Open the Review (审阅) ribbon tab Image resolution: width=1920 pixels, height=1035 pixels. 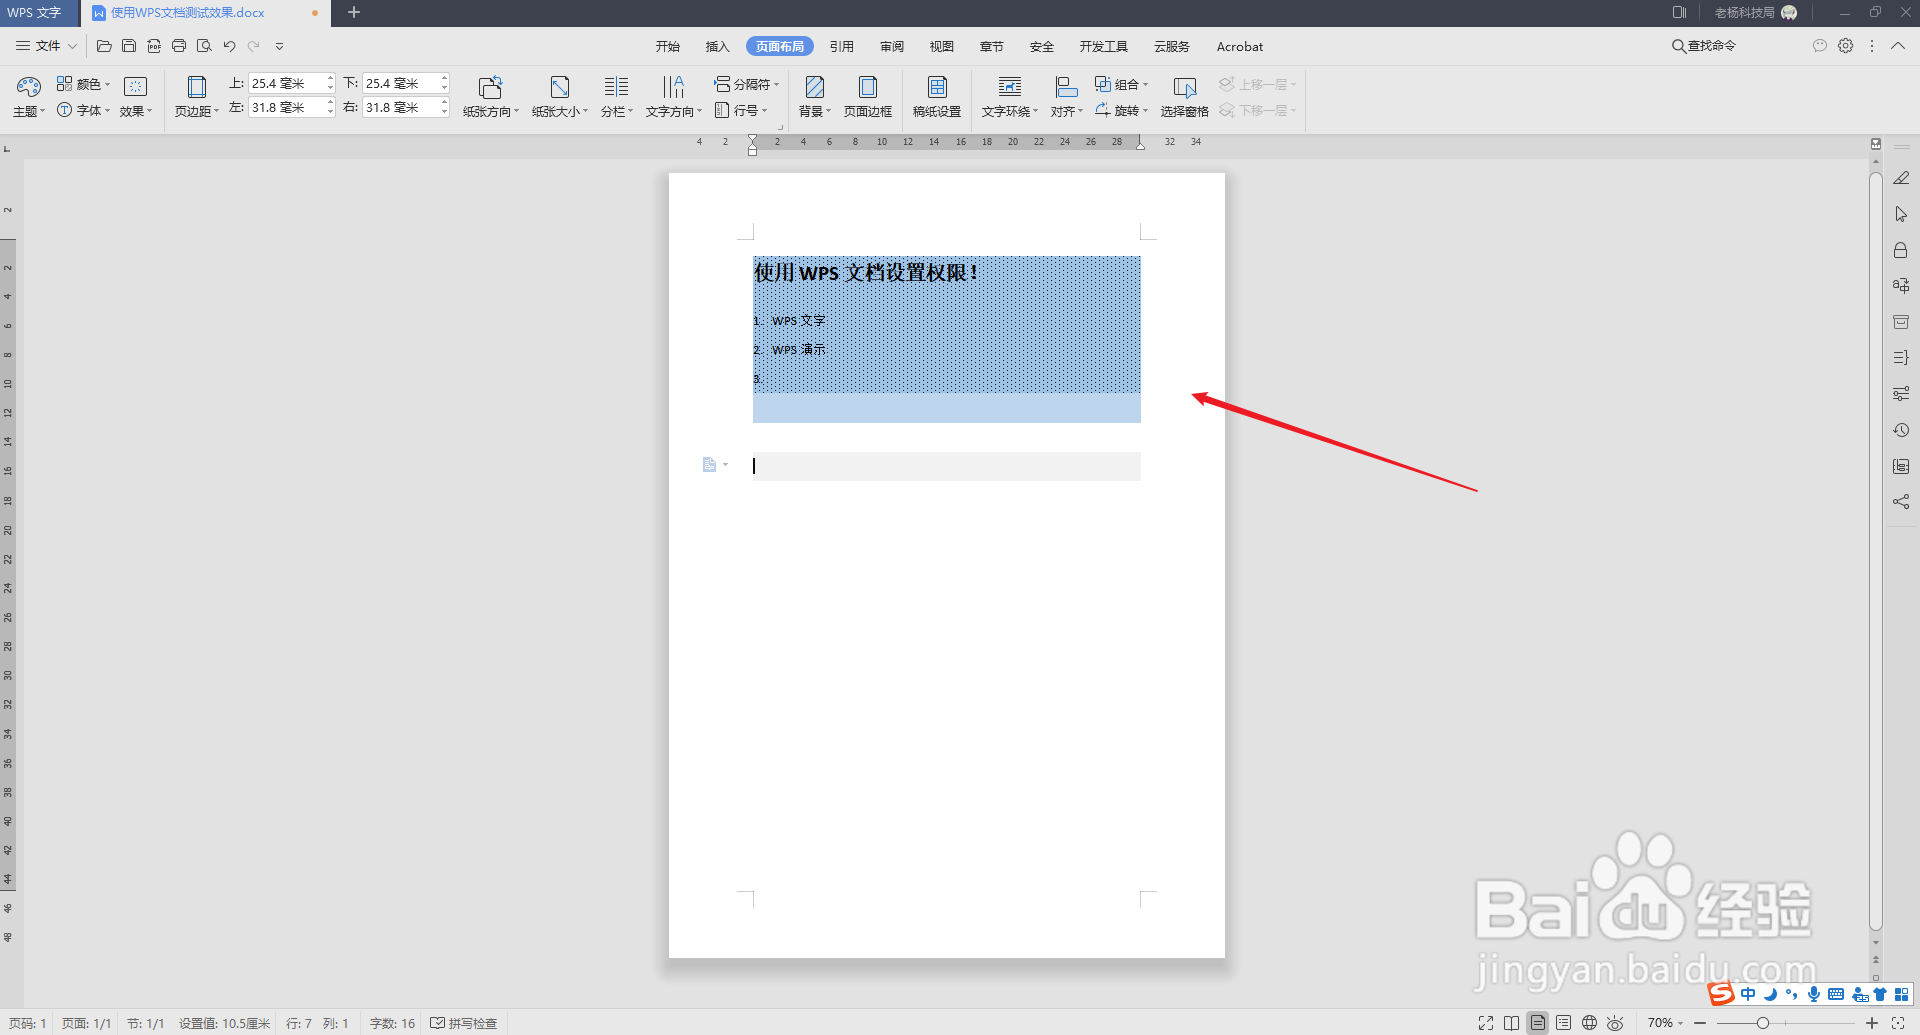pos(892,46)
